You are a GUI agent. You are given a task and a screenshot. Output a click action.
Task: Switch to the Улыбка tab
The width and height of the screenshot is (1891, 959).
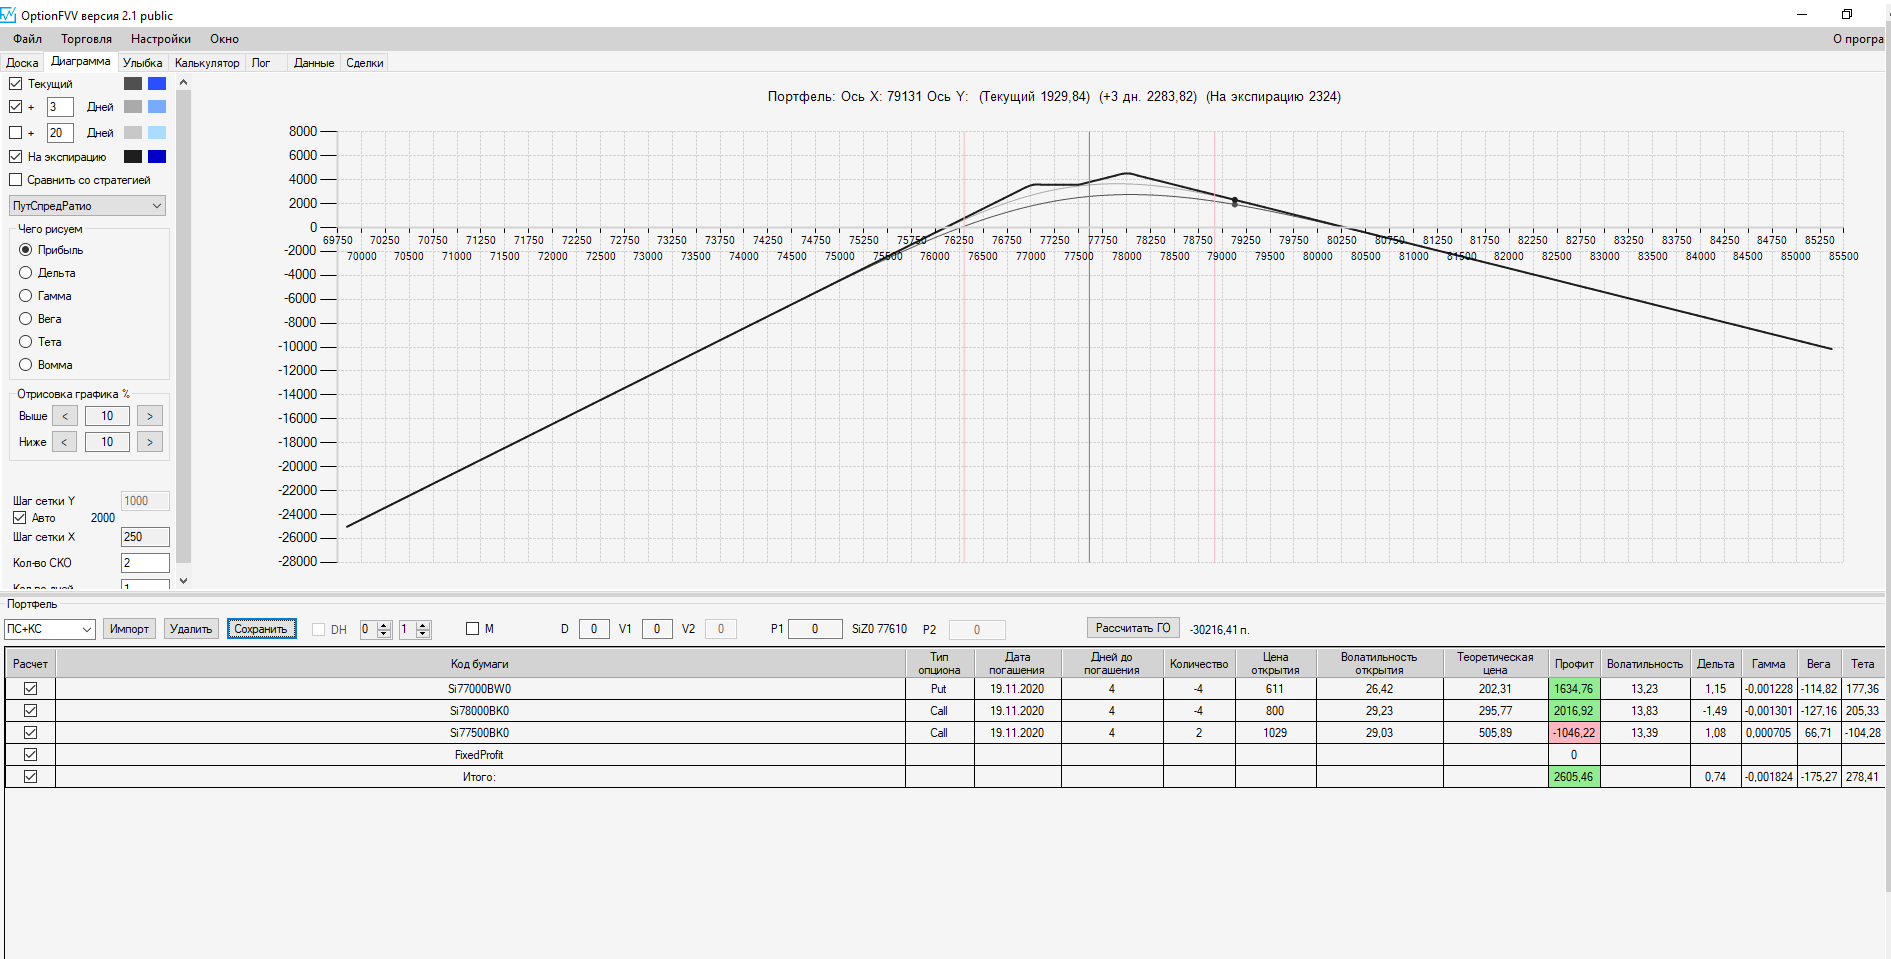point(143,63)
